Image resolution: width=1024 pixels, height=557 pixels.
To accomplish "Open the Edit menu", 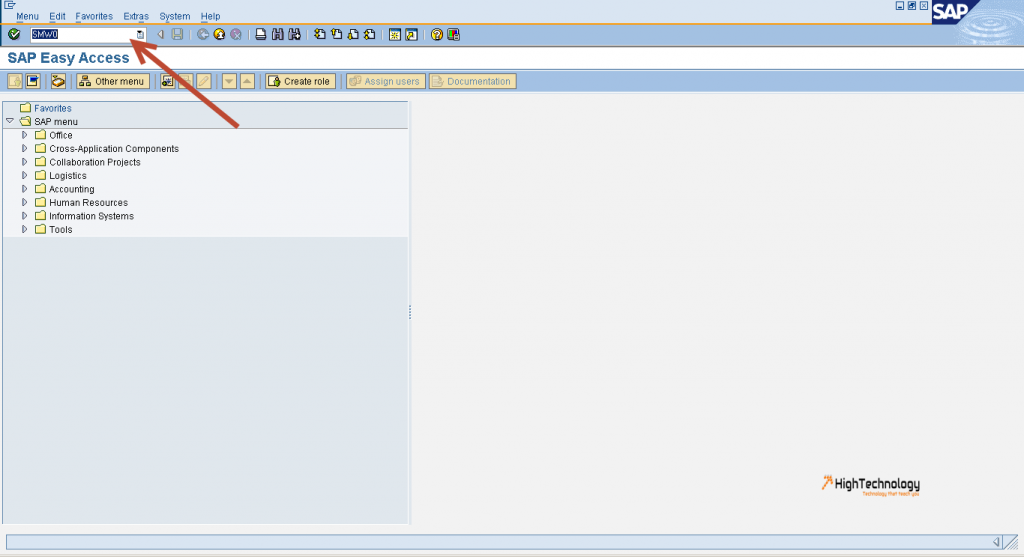I will coord(57,16).
